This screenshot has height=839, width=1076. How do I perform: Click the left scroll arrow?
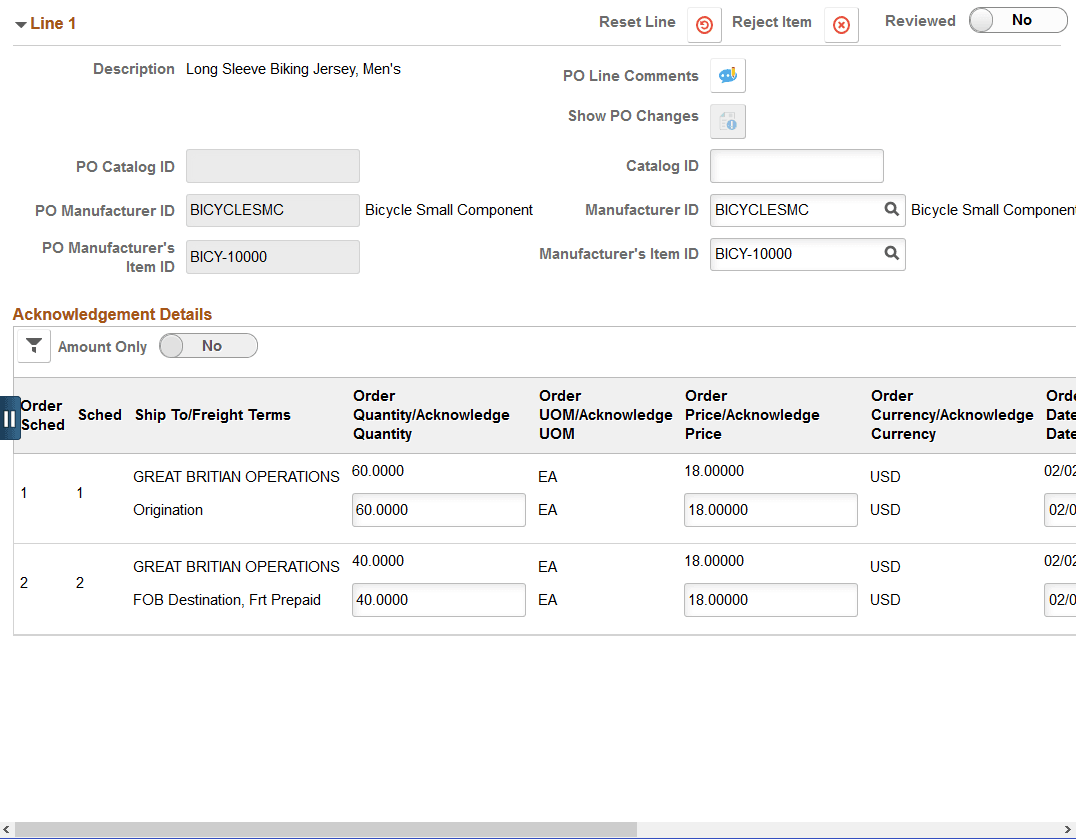click(6, 829)
